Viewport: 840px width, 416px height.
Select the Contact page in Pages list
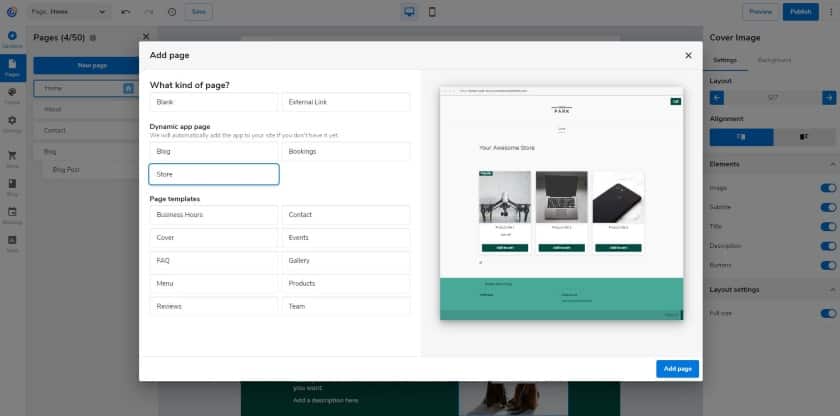(86, 131)
